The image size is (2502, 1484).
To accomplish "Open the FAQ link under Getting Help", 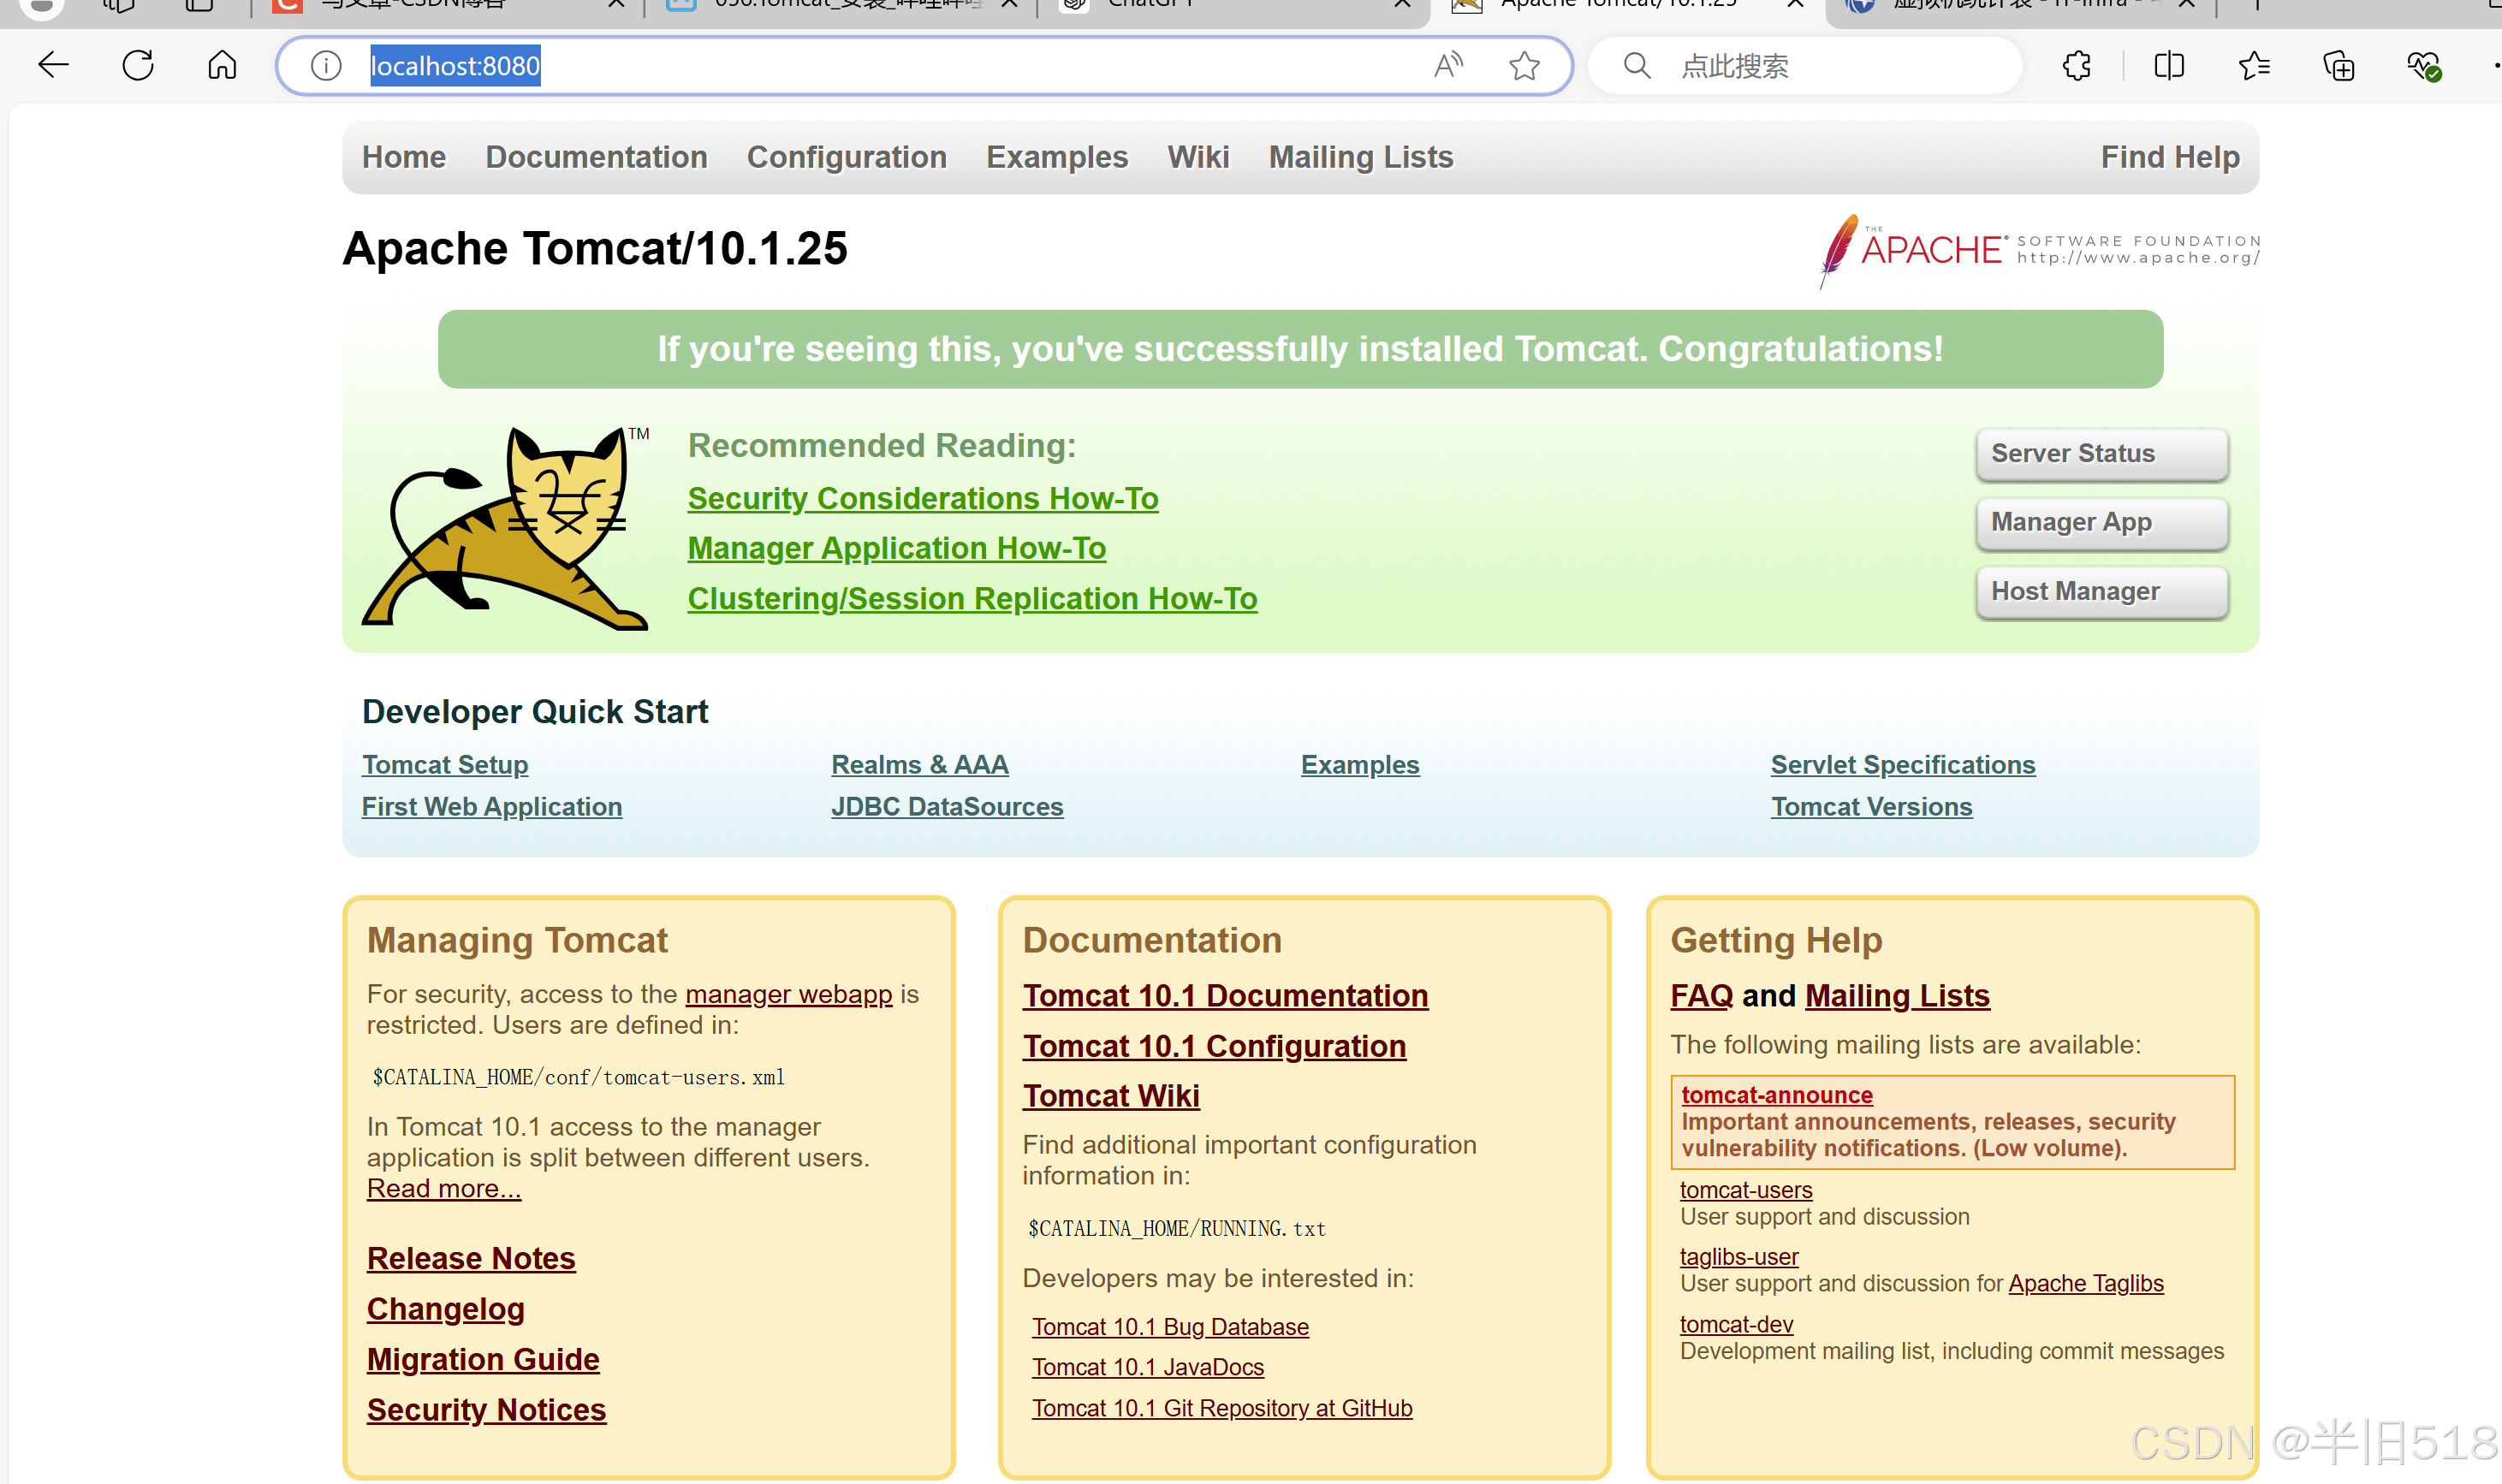I will coord(1702,996).
